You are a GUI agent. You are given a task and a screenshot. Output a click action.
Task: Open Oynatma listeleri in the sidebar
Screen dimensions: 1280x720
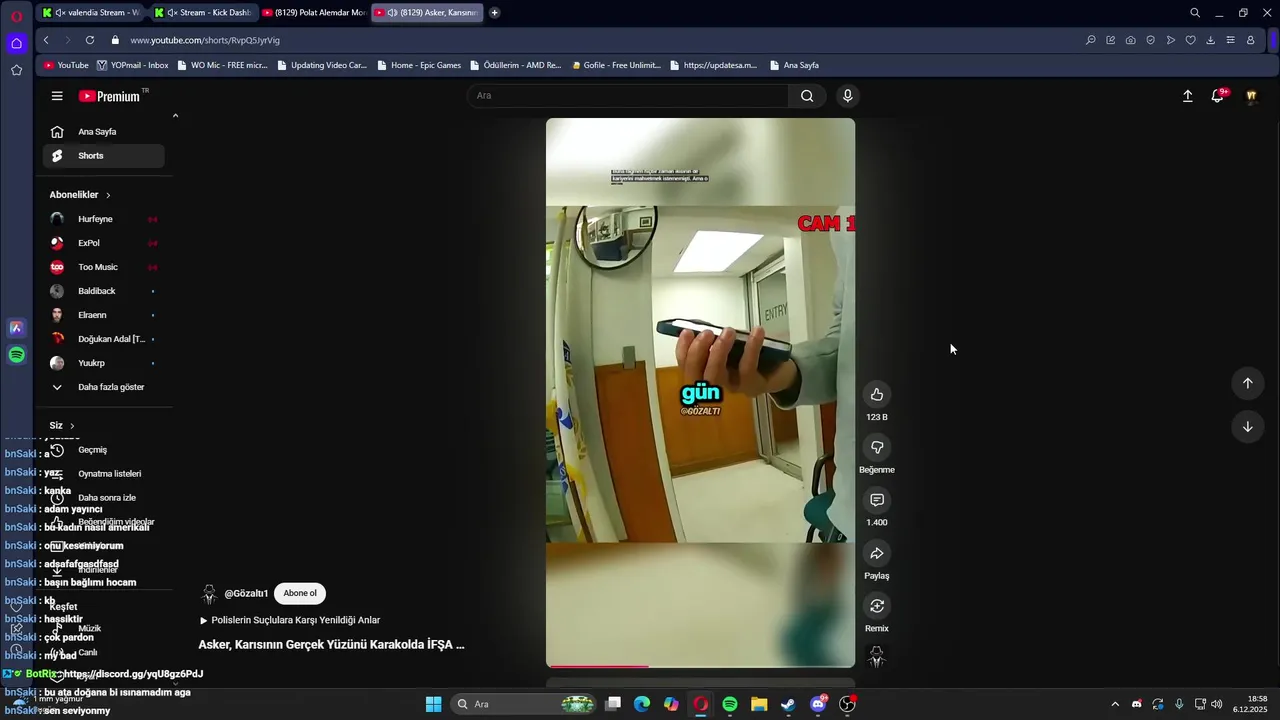[109, 474]
